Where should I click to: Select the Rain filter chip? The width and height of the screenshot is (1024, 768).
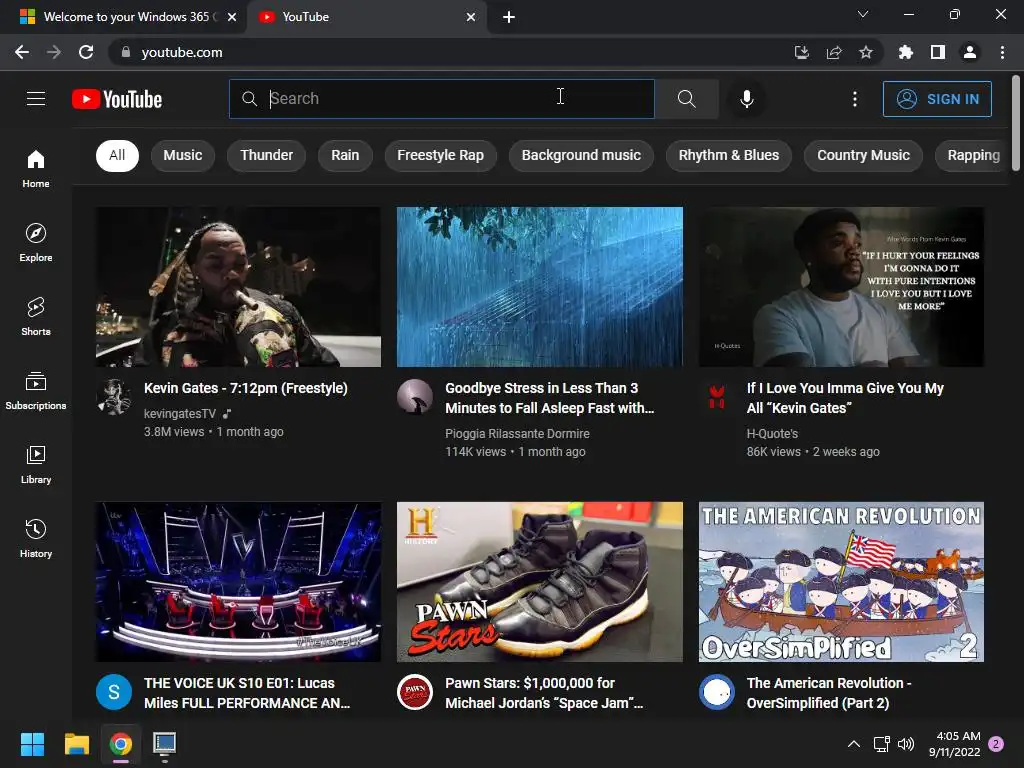point(345,155)
